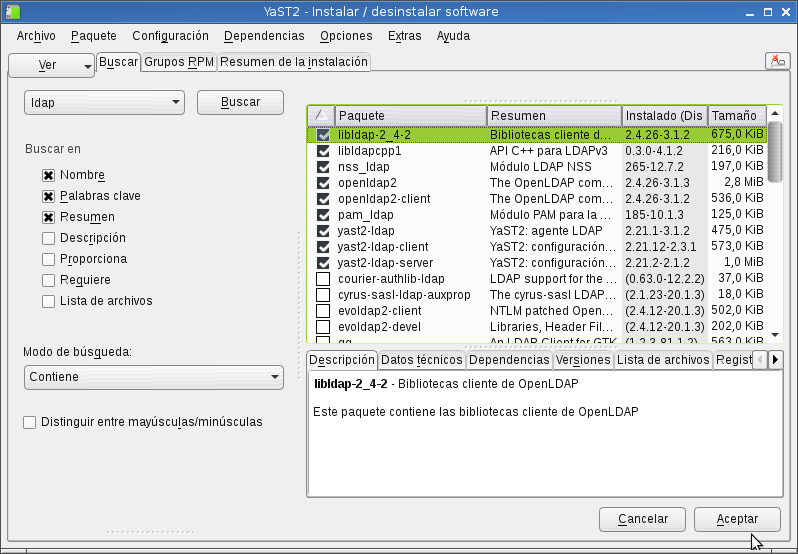Screen dimensions: 798x554
Task: Open the Archivo menu
Action: (36, 36)
